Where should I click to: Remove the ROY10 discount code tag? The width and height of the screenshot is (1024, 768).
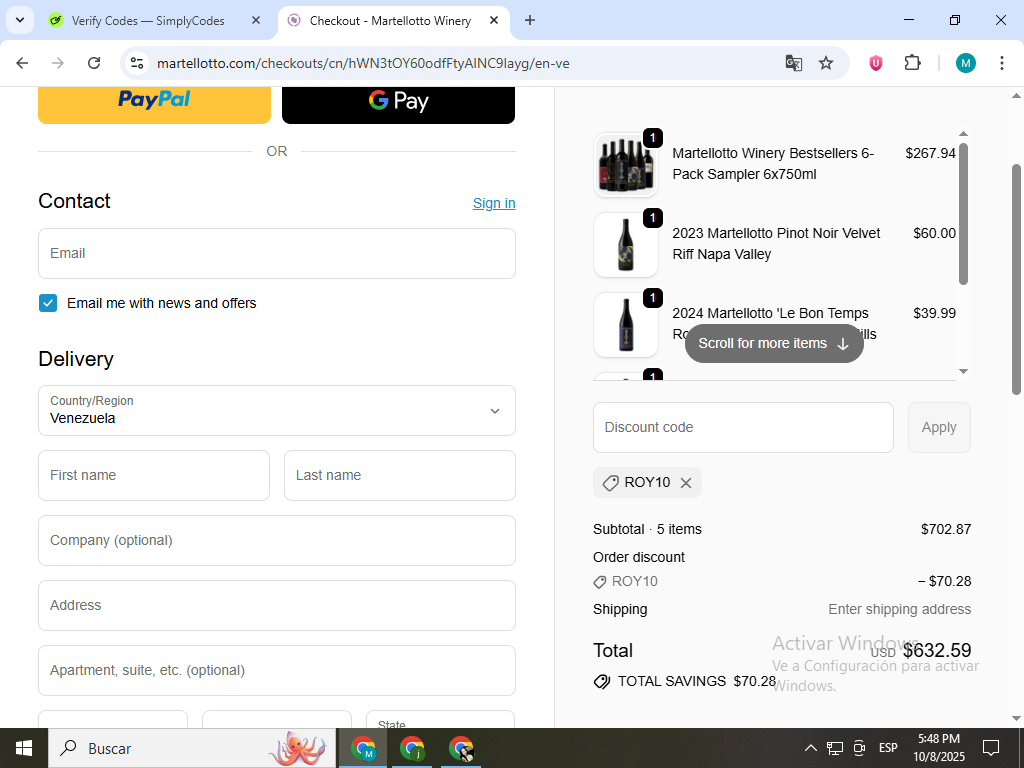coord(686,483)
